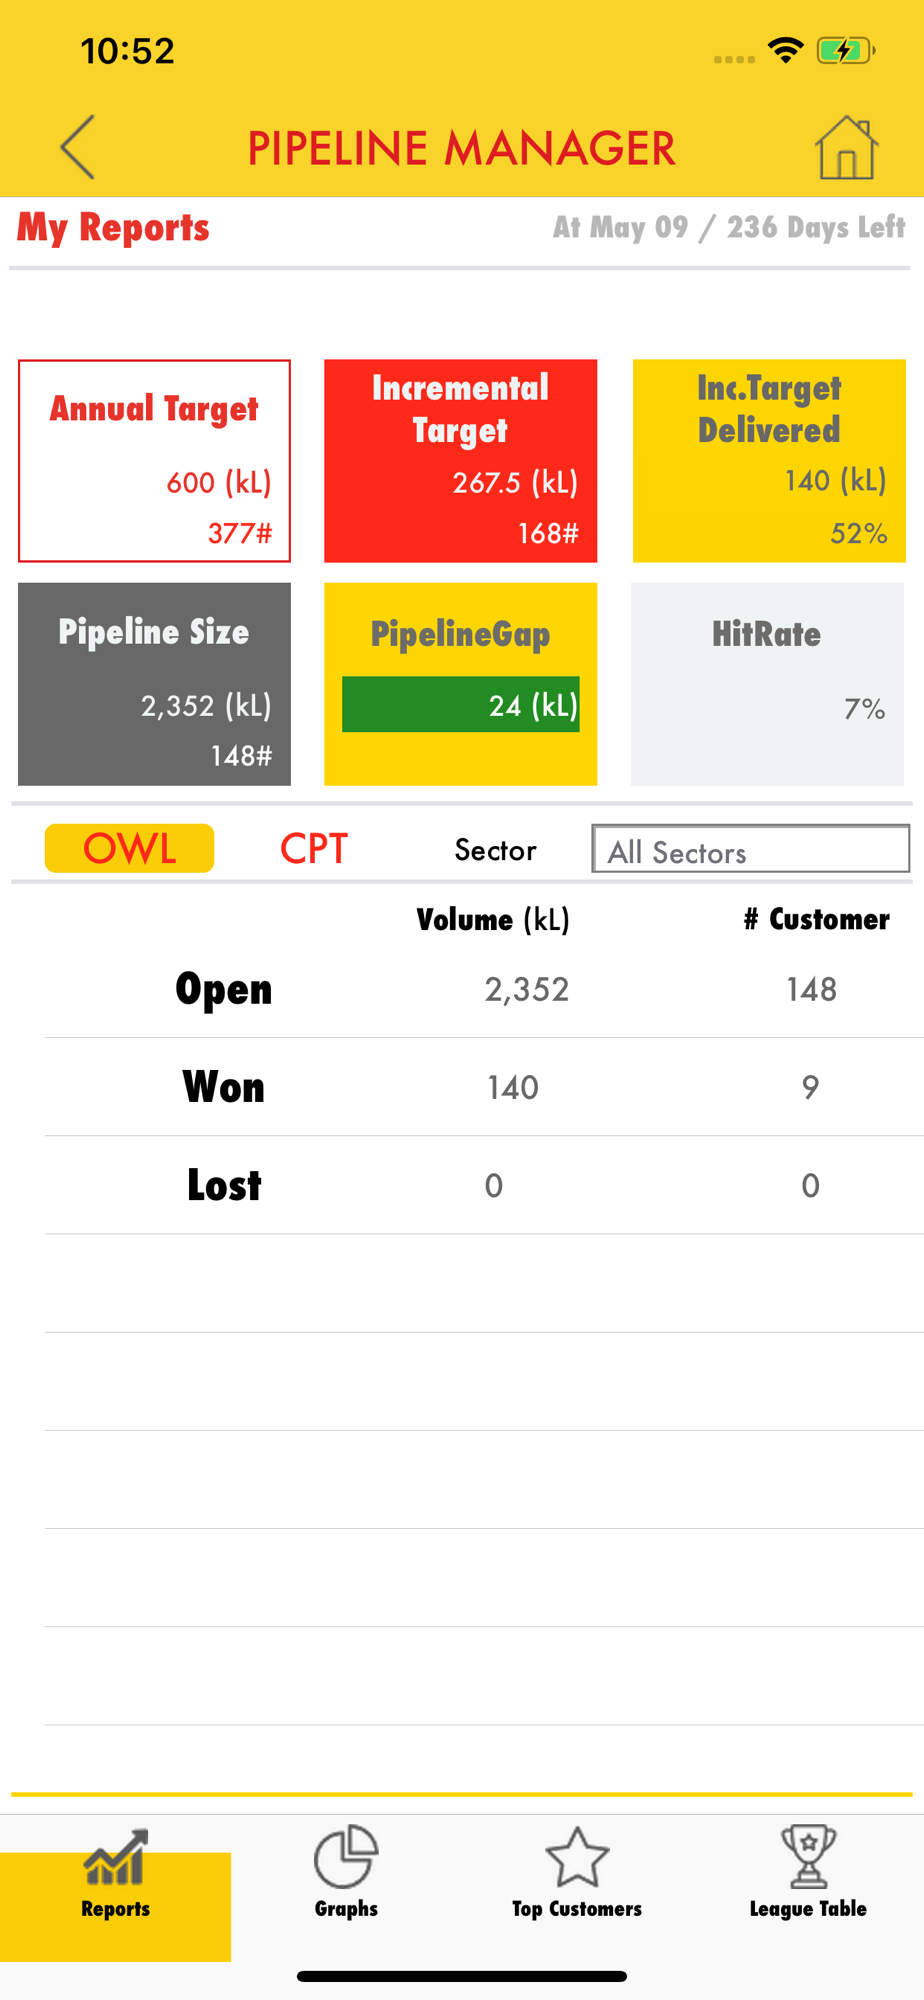Screen dimensions: 924x2000
Task: Tap the Inc.Target Delivered tile
Action: 769,461
